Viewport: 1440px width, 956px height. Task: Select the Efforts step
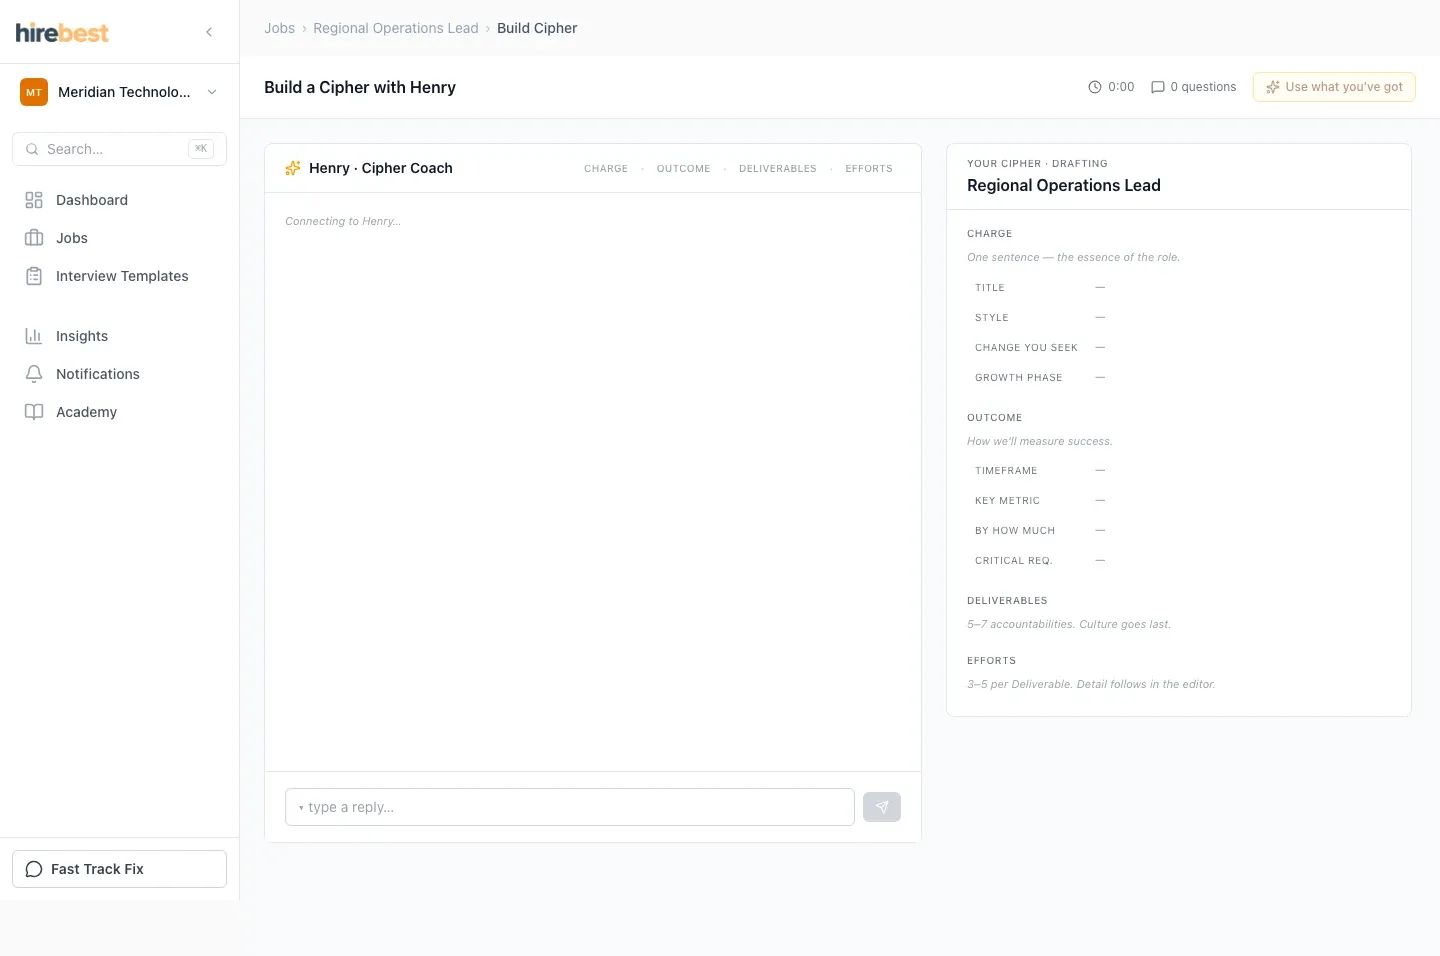point(869,169)
